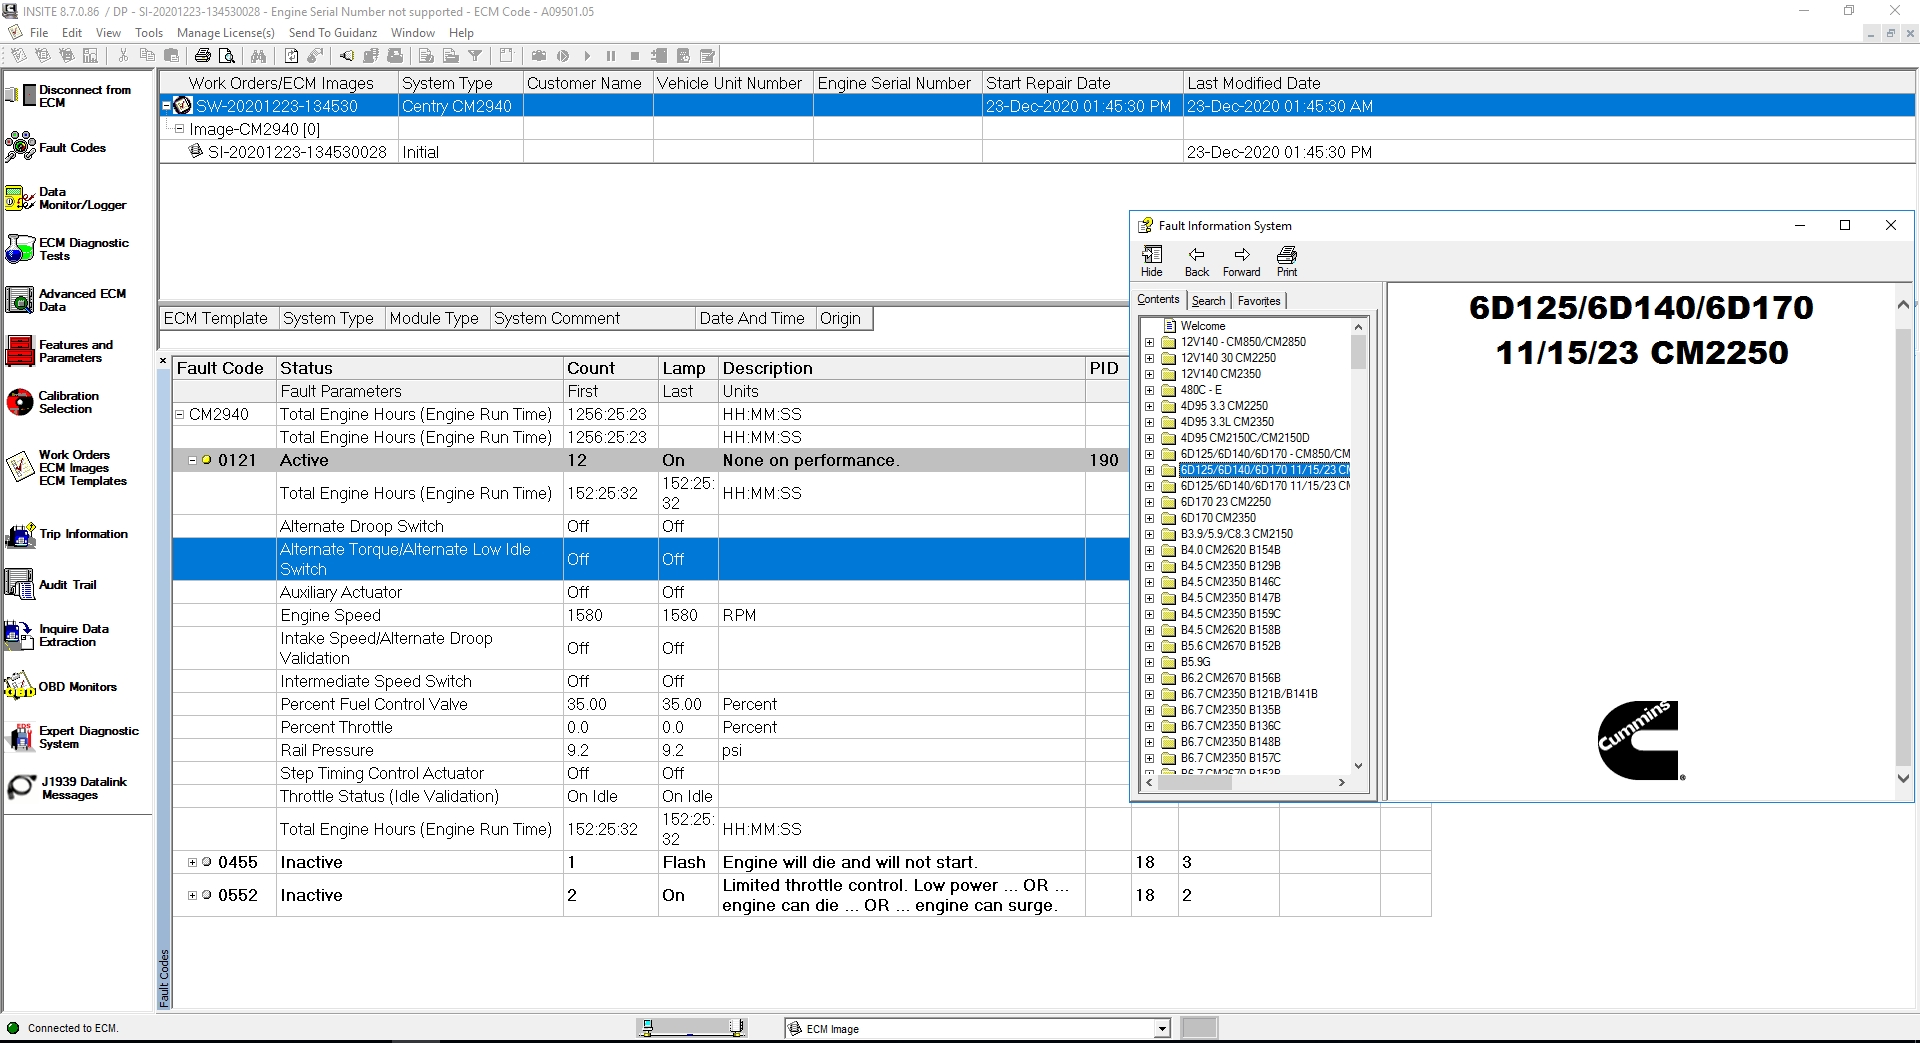Click the Cut scissors toolbar icon
This screenshot has width=1920, height=1043.
point(124,56)
